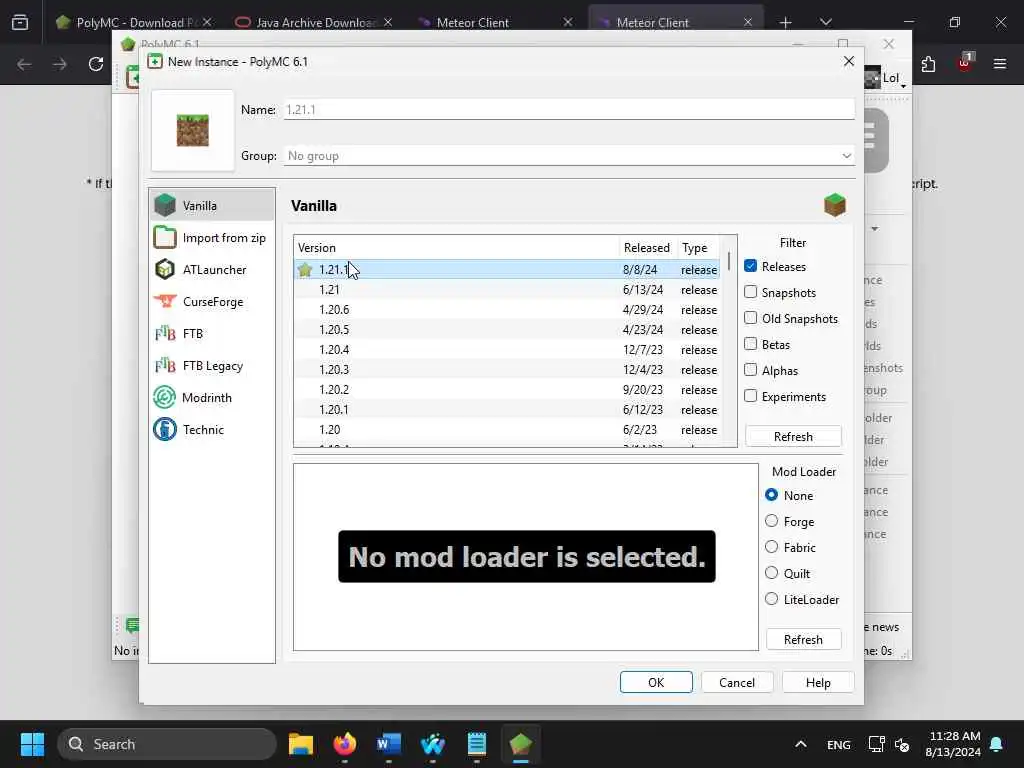Open Windows Start menu
Viewport: 1024px width, 768px height.
tap(32, 744)
